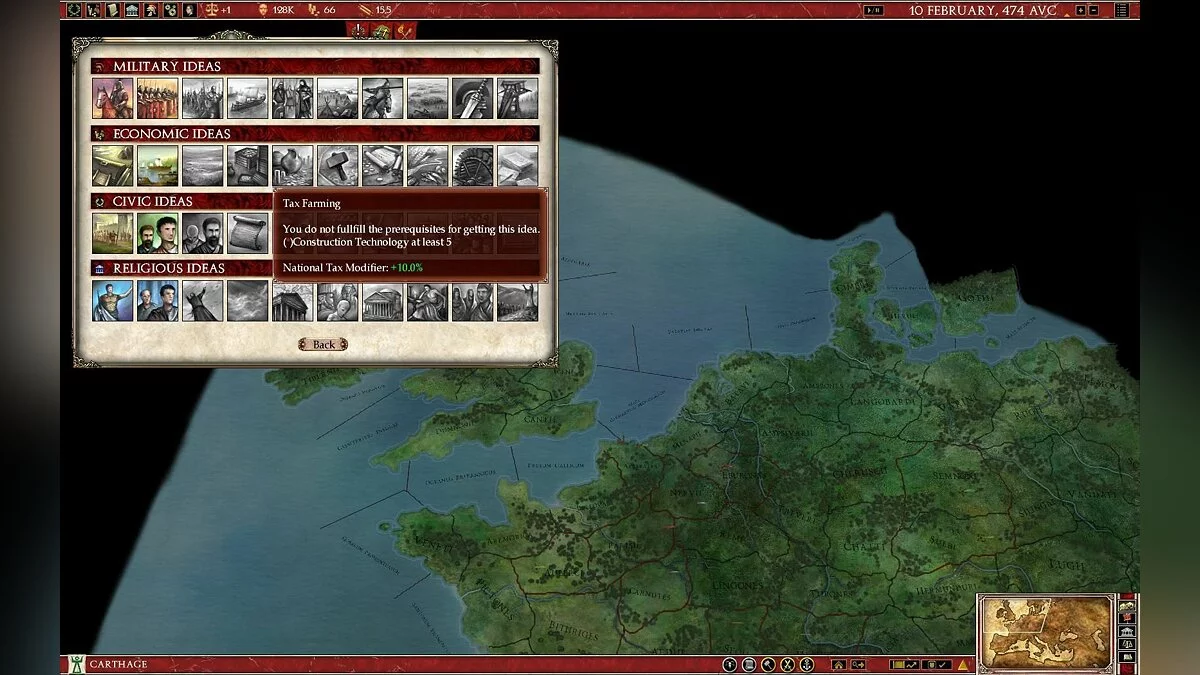This screenshot has height=675, width=1200.
Task: Click the 128K manpower head icon
Action: point(263,10)
